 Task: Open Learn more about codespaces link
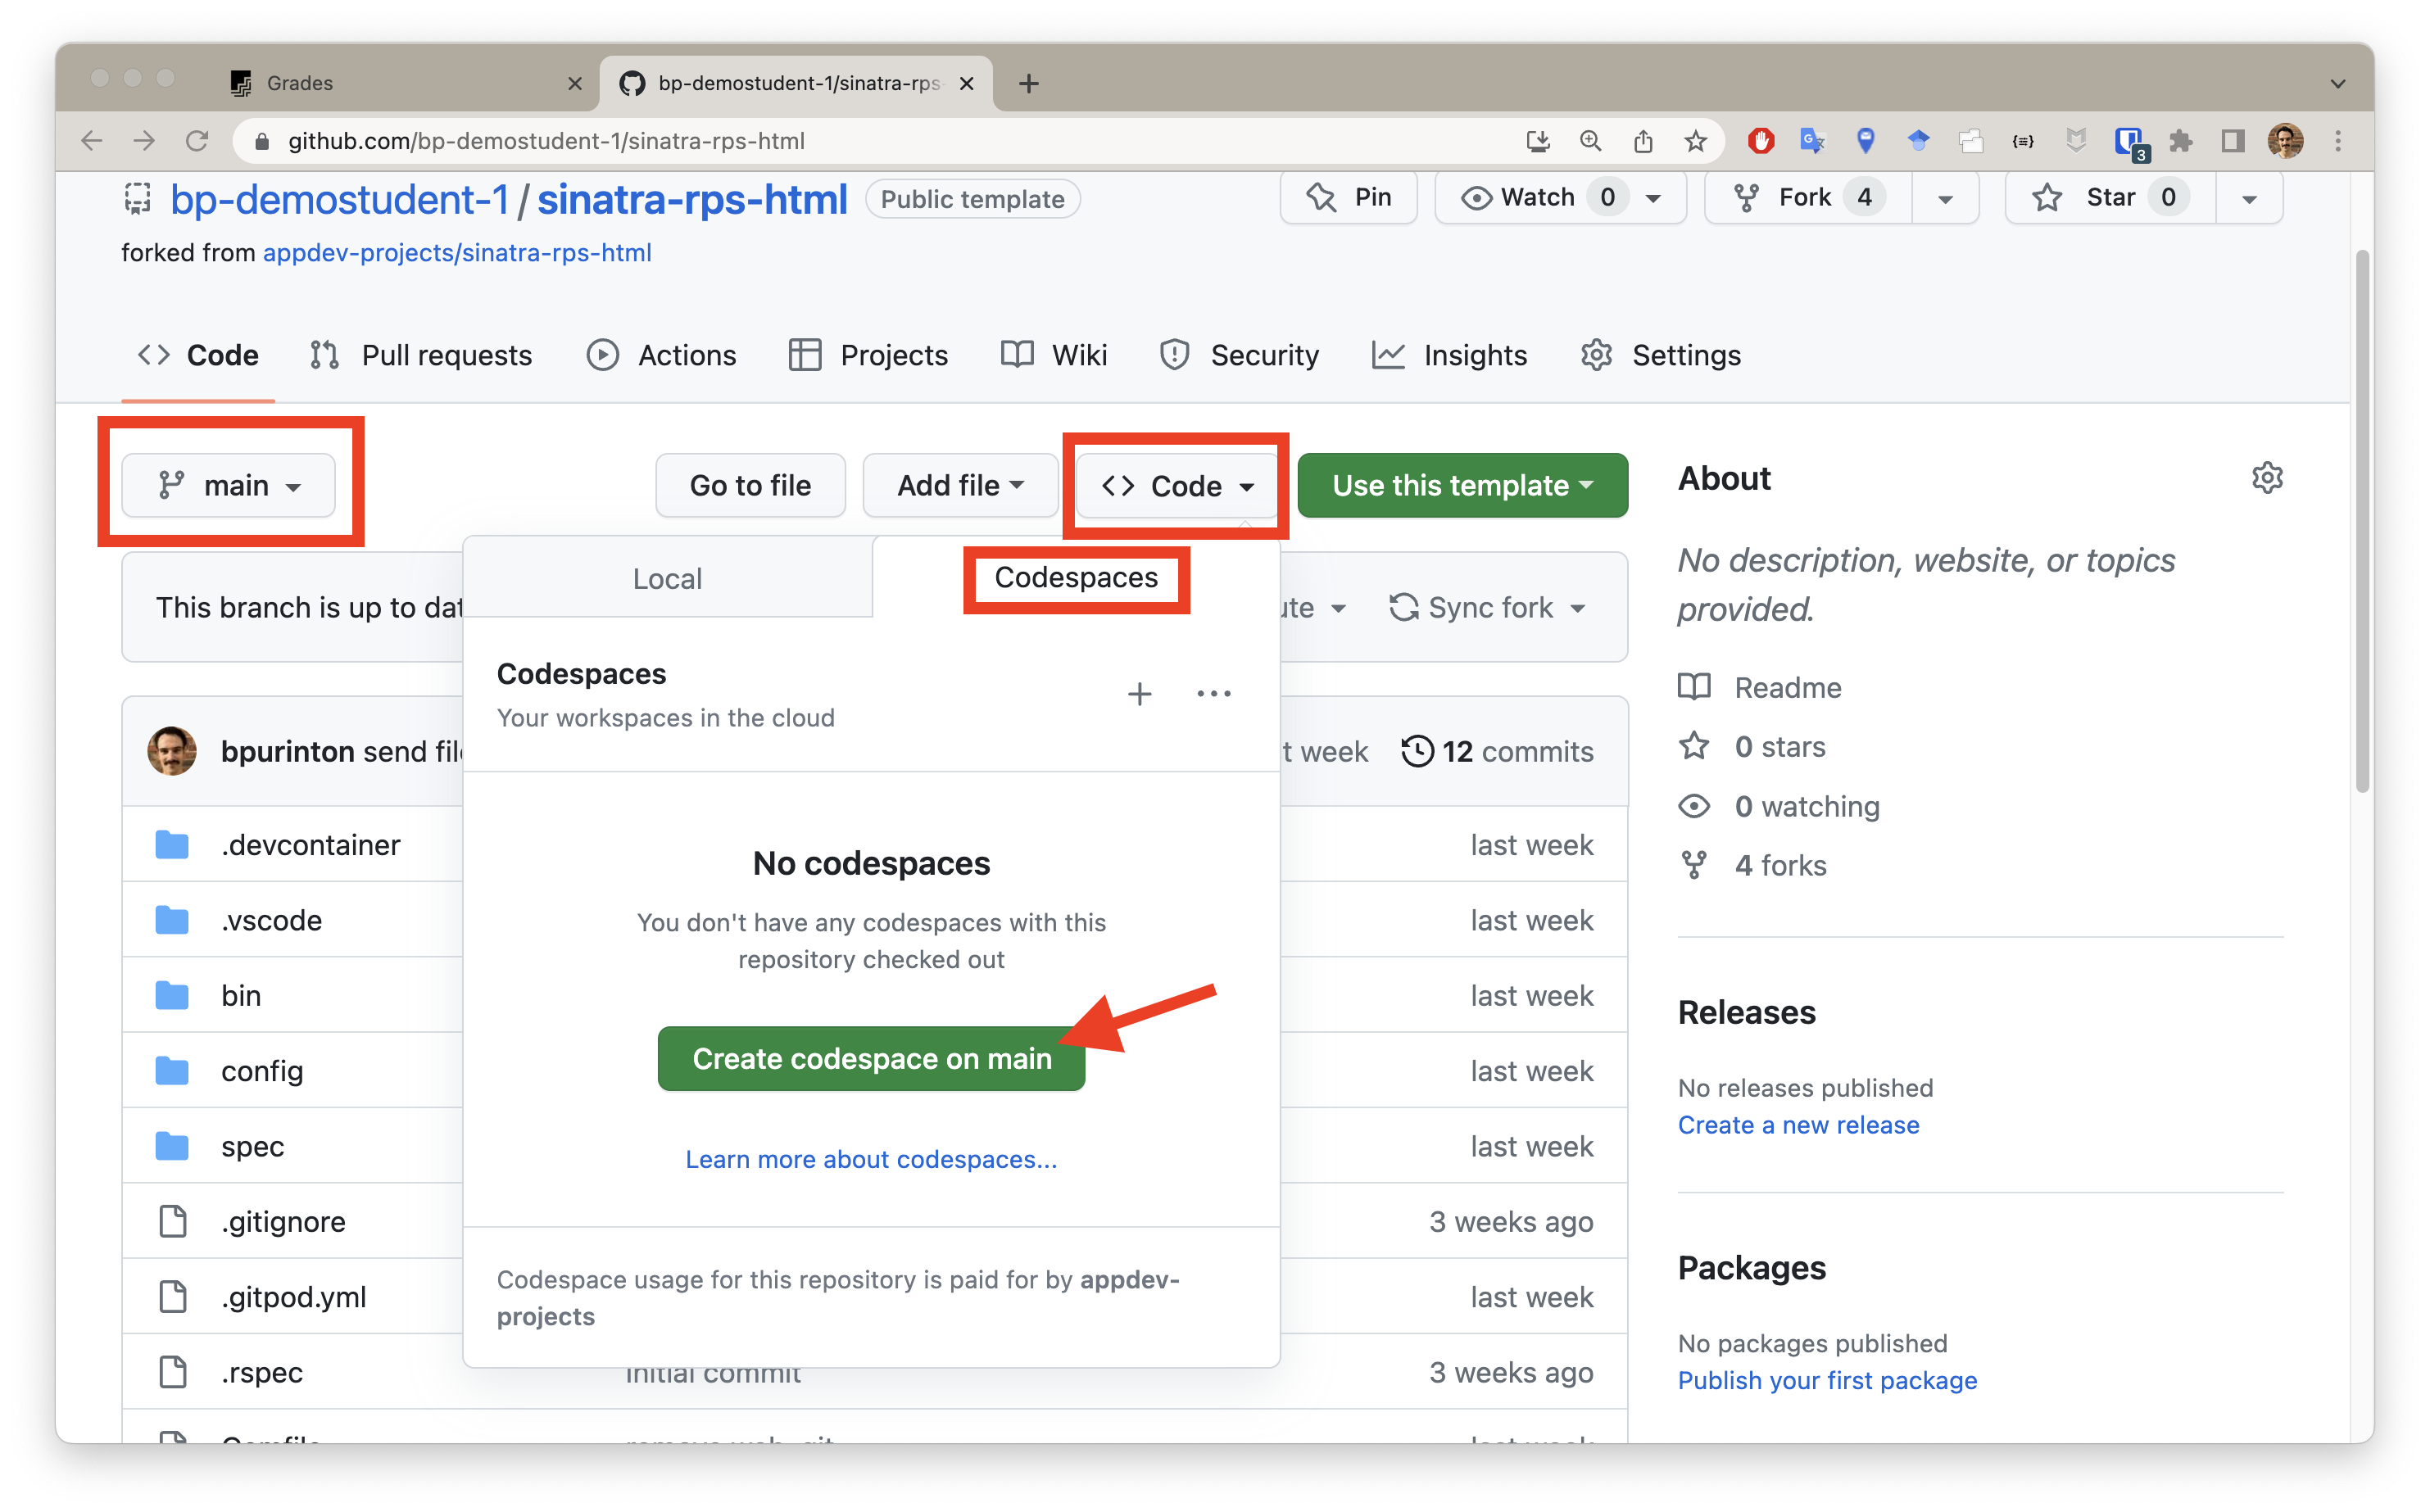tap(871, 1159)
